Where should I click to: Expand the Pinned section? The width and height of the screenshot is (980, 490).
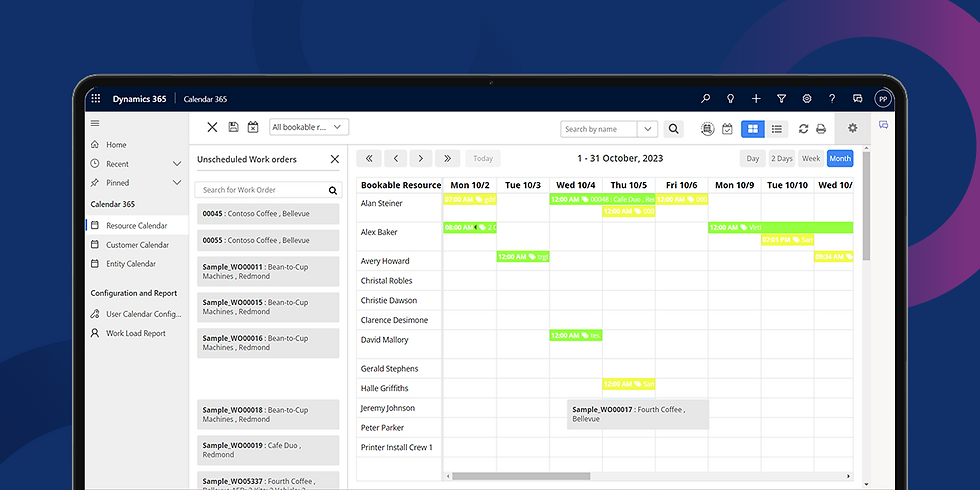click(x=177, y=182)
